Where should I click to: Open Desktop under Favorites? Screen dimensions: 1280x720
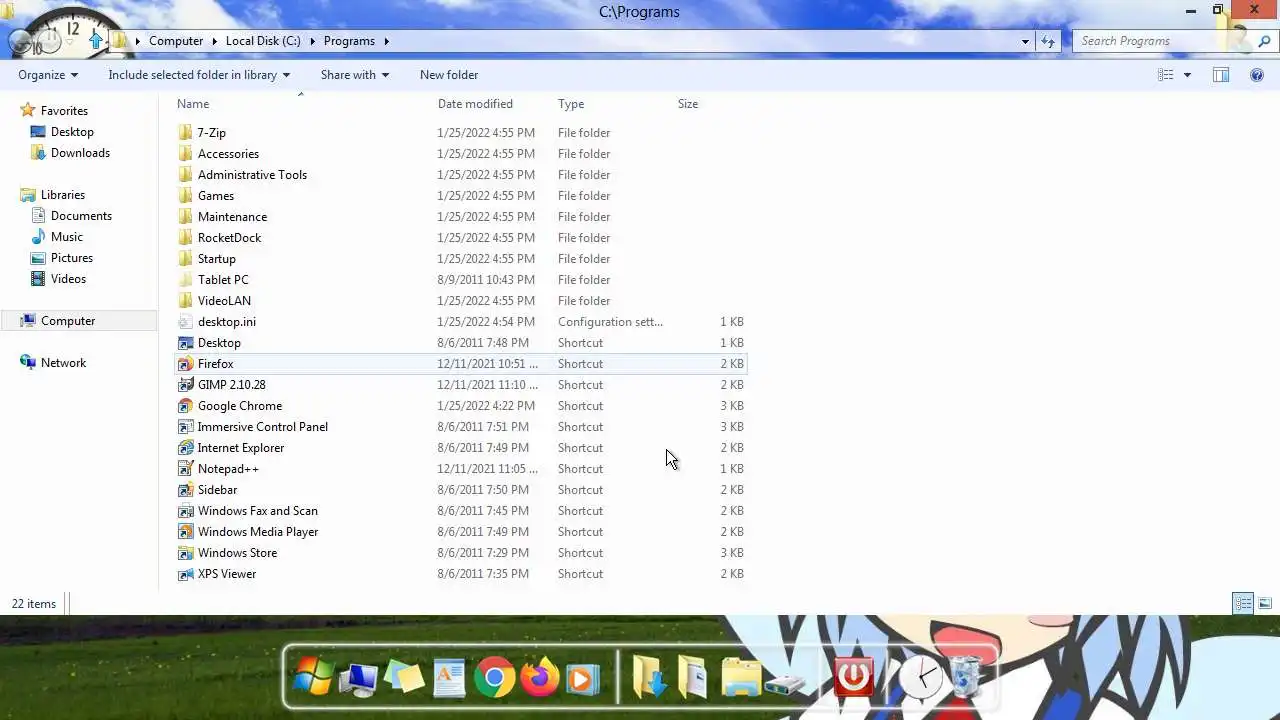click(72, 132)
